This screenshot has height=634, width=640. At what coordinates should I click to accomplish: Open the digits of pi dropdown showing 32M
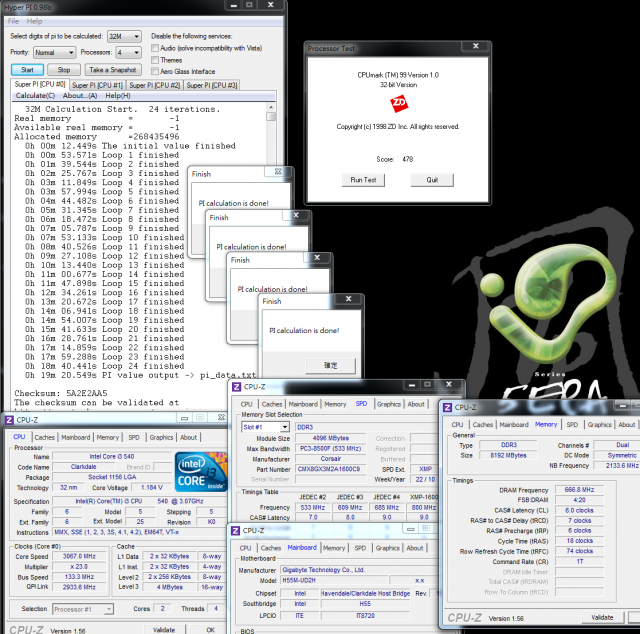click(x=124, y=36)
